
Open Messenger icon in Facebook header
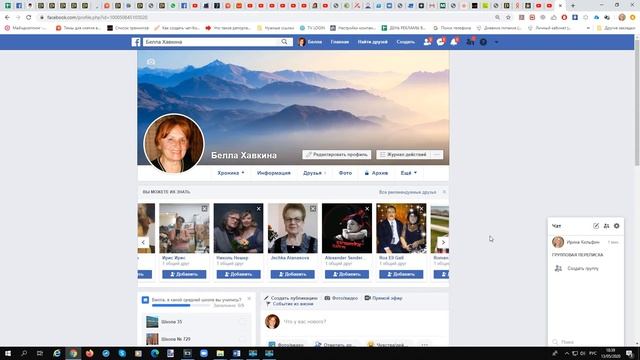point(440,42)
